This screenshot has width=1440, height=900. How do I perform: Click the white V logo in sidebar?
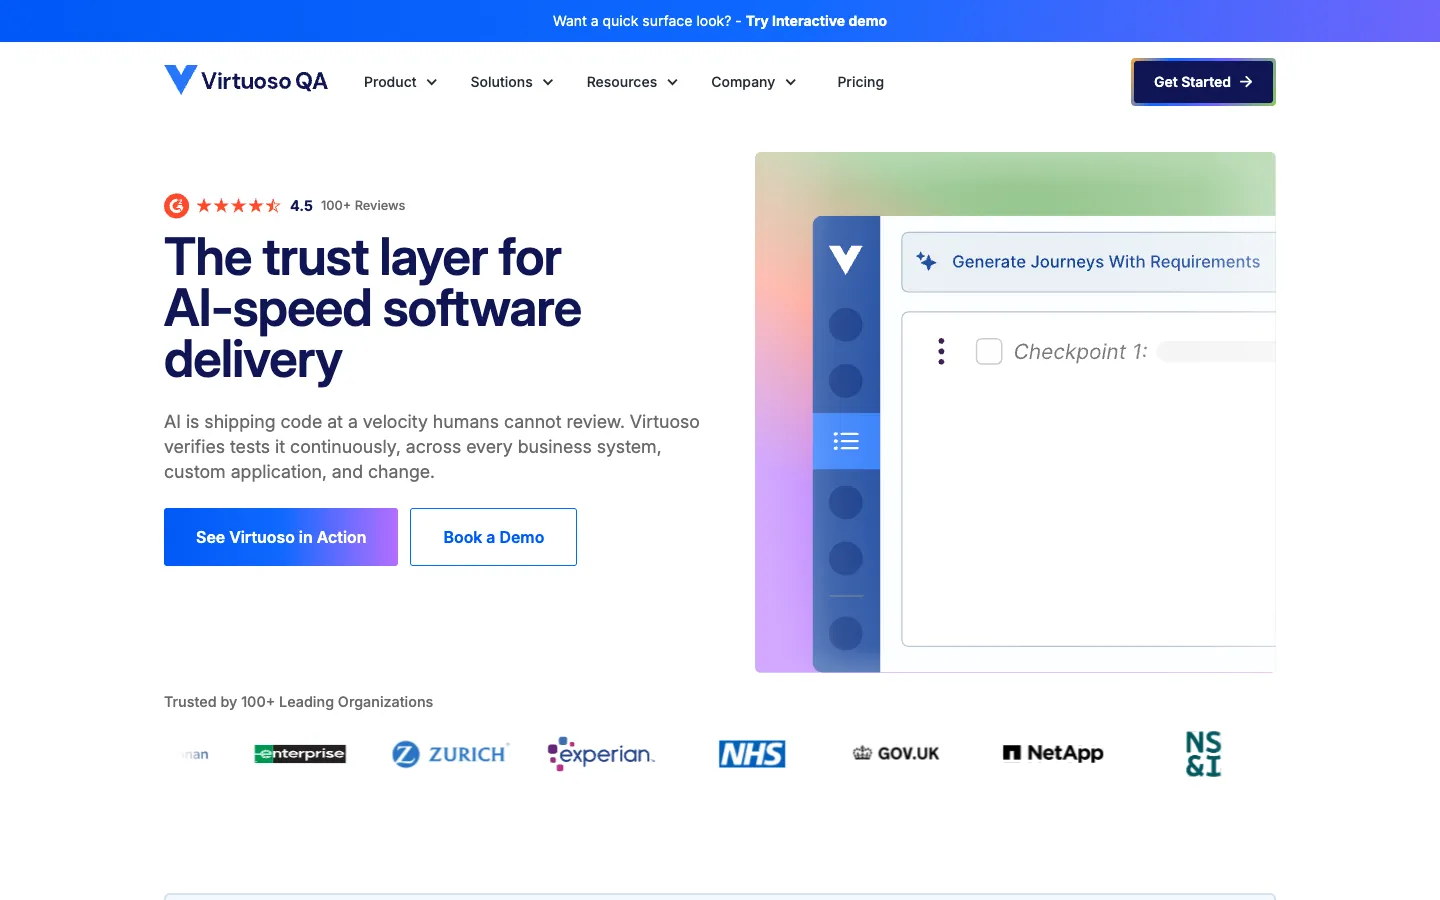pos(846,260)
